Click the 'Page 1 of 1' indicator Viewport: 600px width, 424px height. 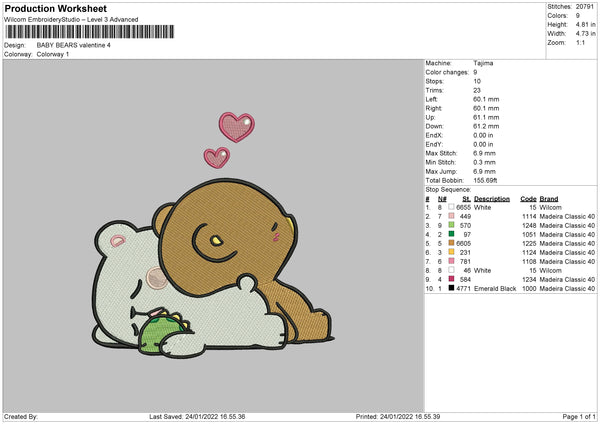tap(579, 416)
